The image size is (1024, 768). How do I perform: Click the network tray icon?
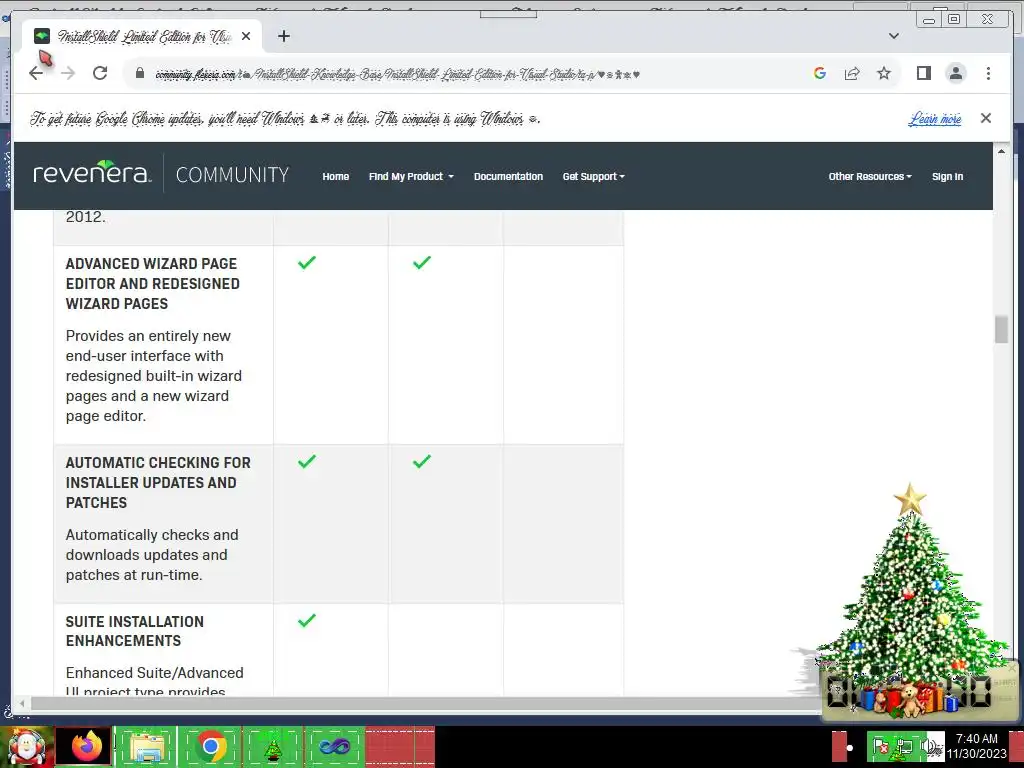(904, 746)
